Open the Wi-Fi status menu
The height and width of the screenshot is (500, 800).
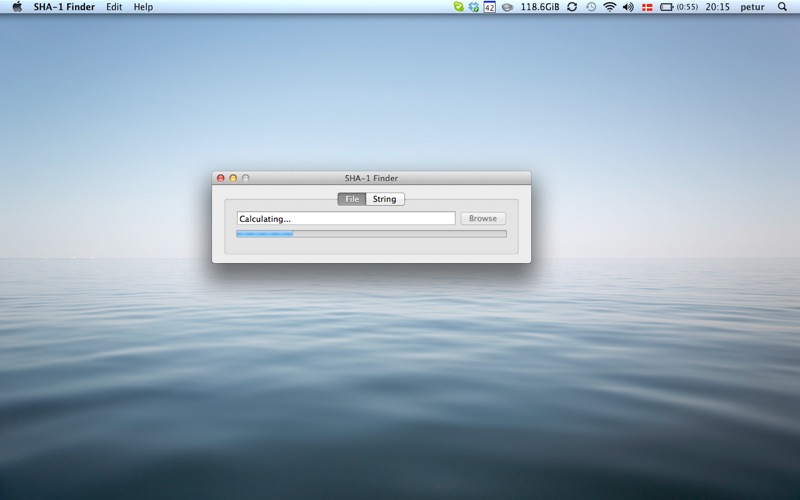click(x=609, y=7)
